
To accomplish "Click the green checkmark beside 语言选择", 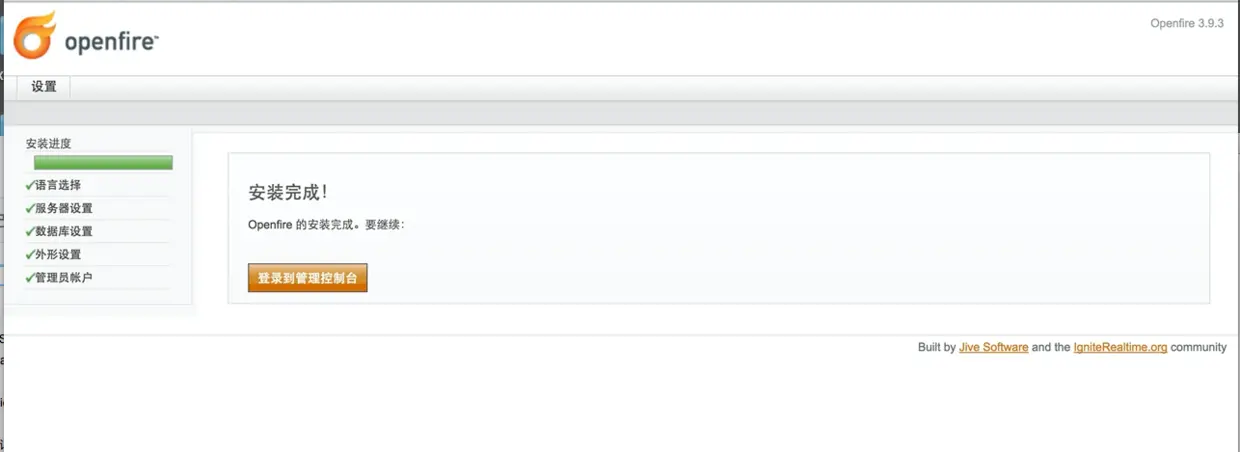I will (30, 185).
